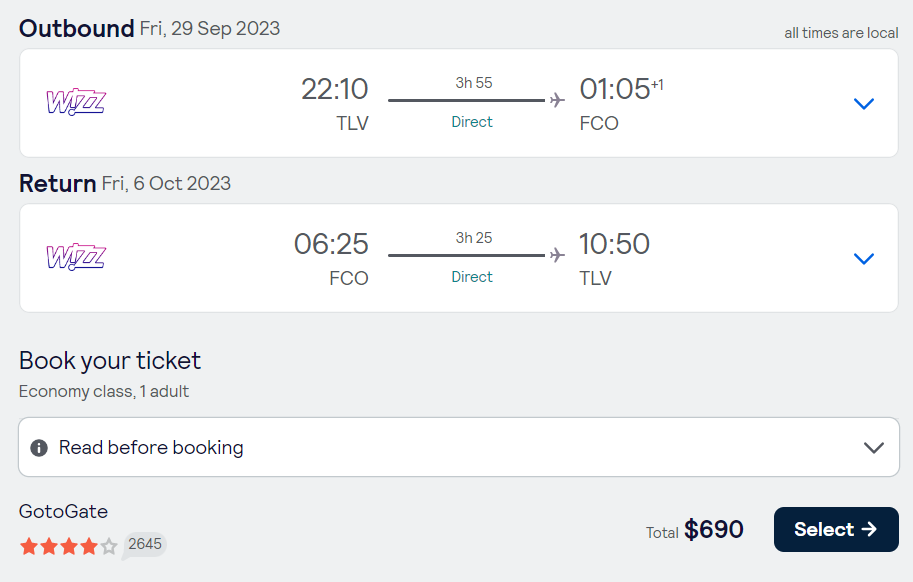Viewport: 913px width, 582px height.
Task: Click the outbound 22:10 departure time
Action: 334,89
